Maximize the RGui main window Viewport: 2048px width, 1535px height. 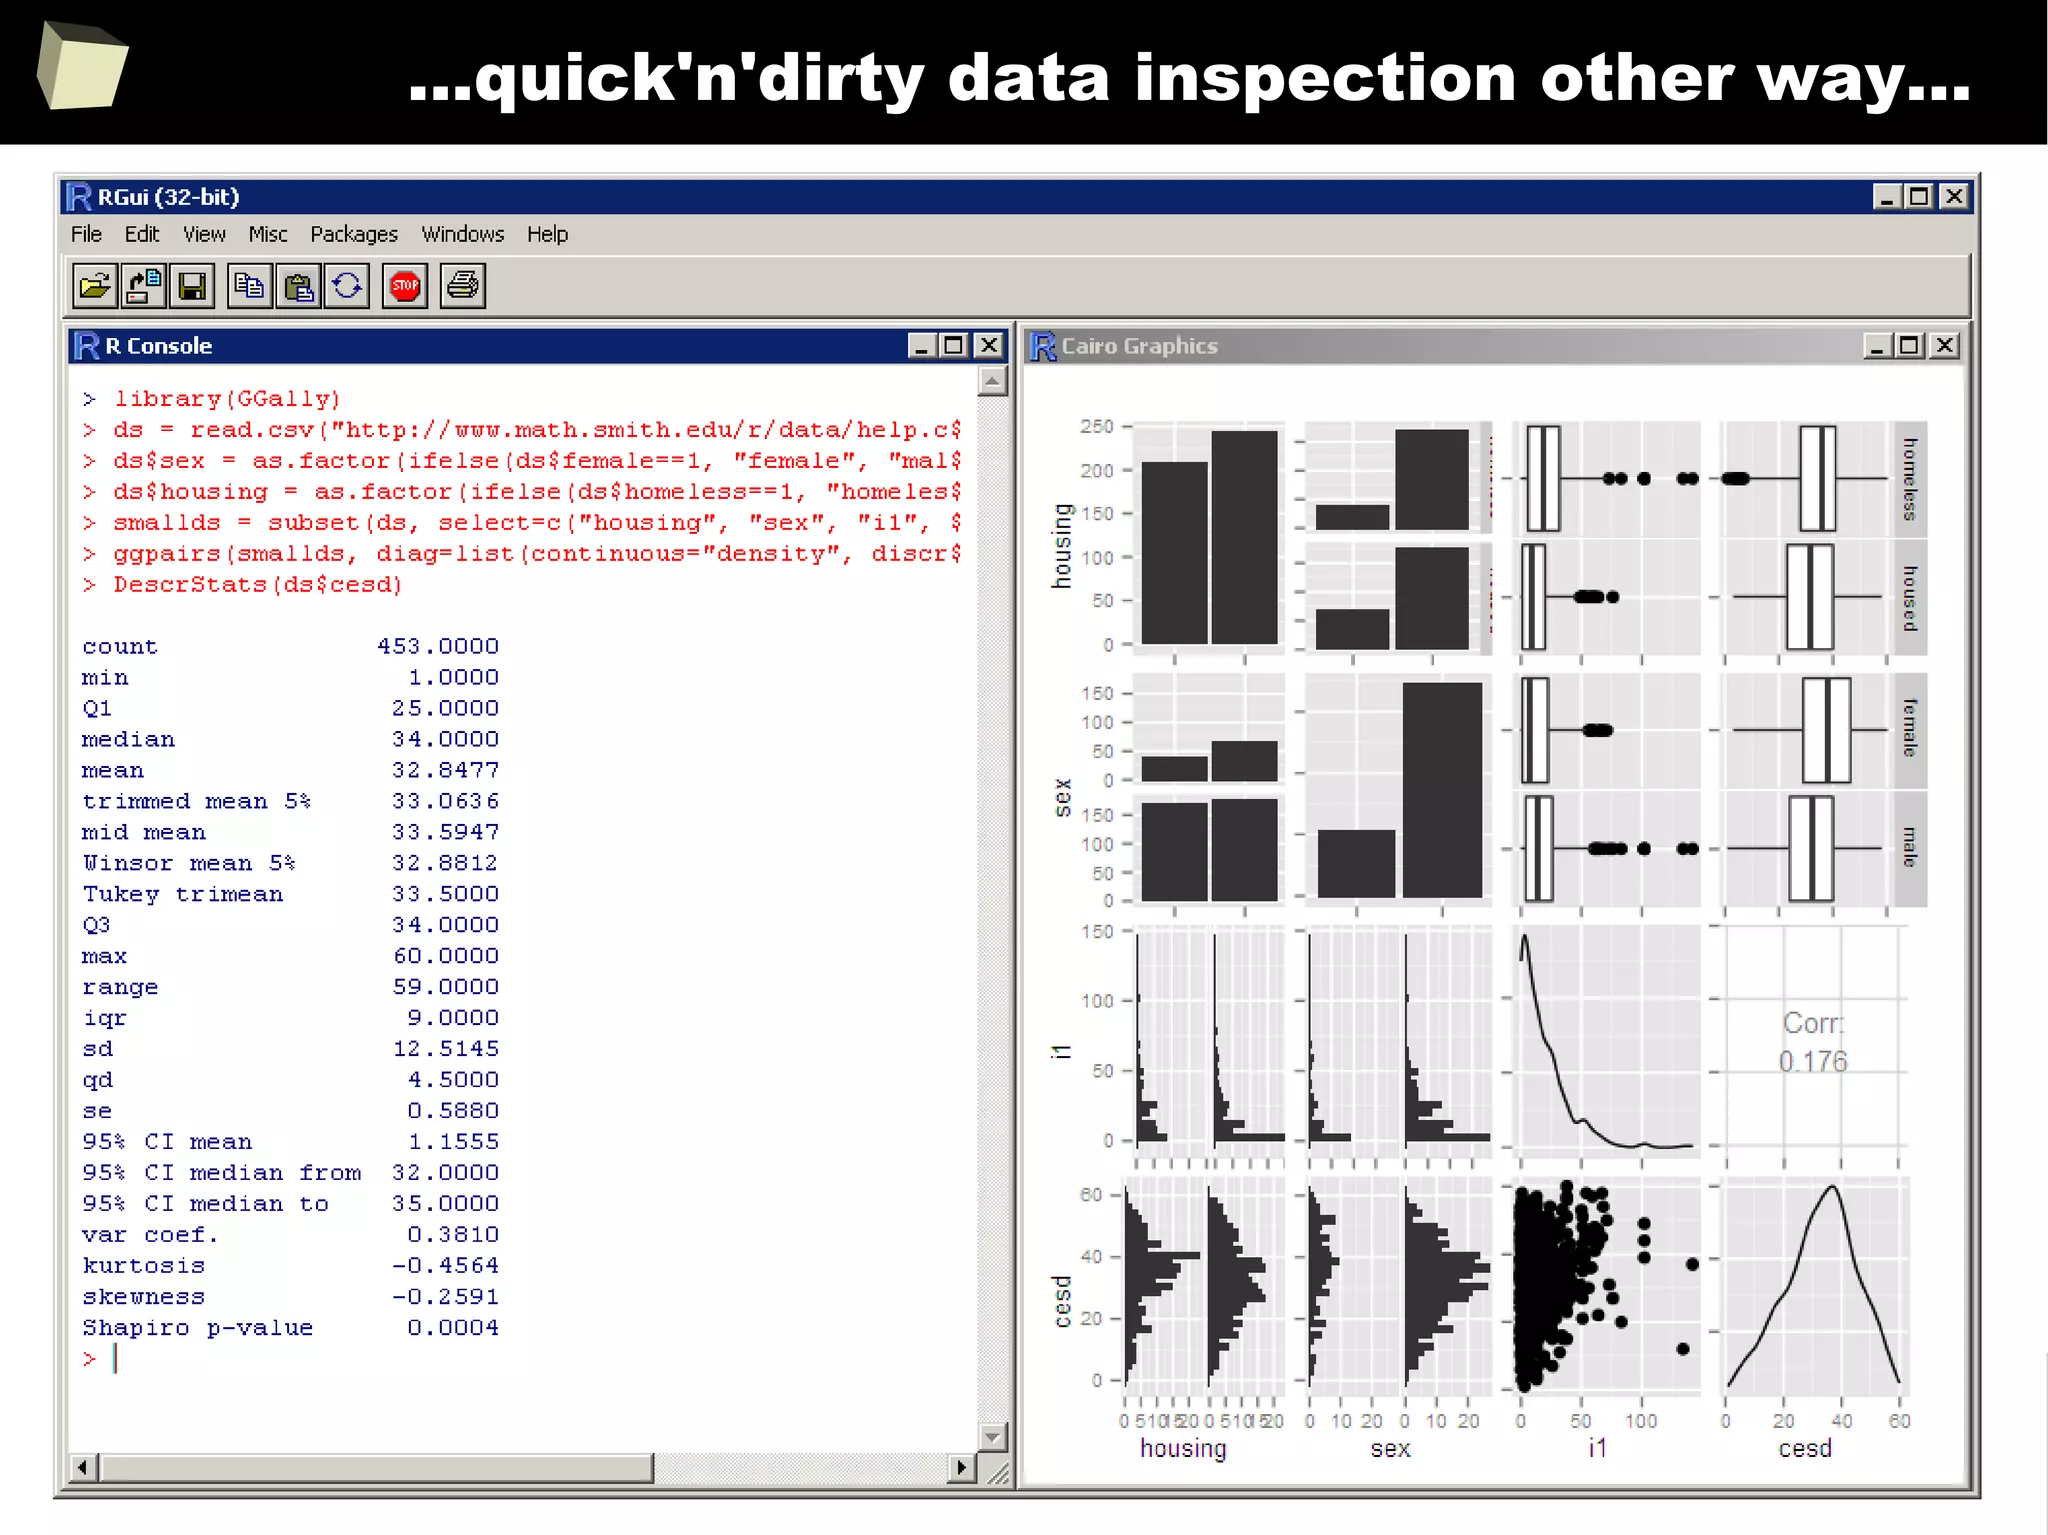(x=1920, y=197)
